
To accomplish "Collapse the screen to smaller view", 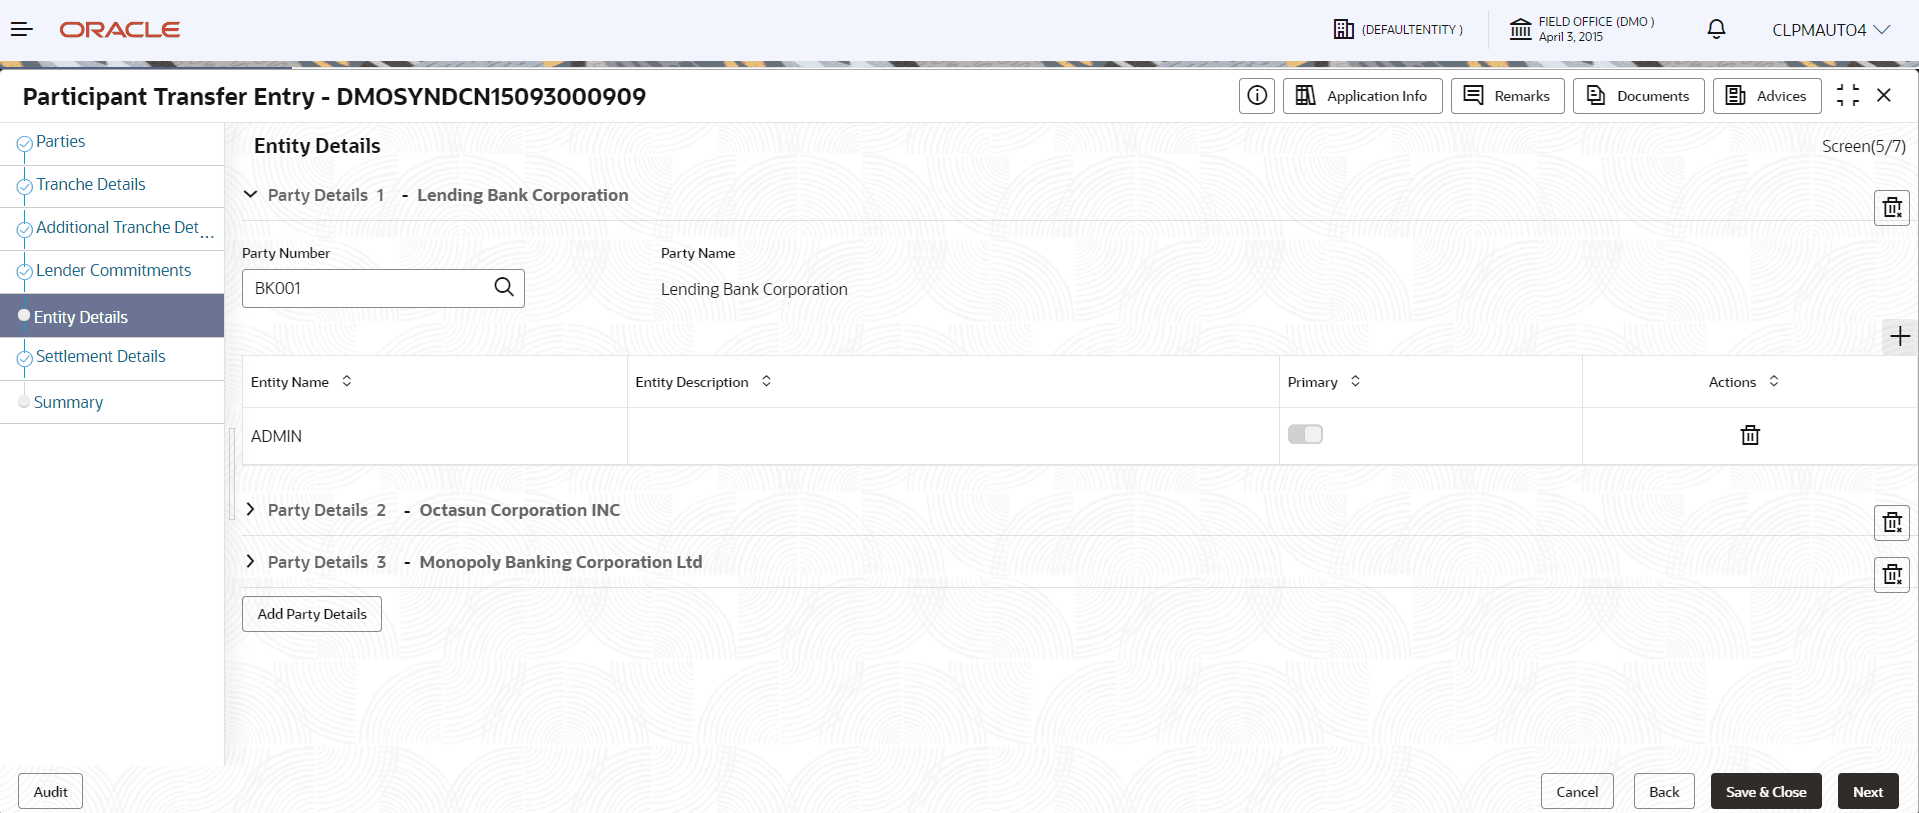I will [1848, 96].
